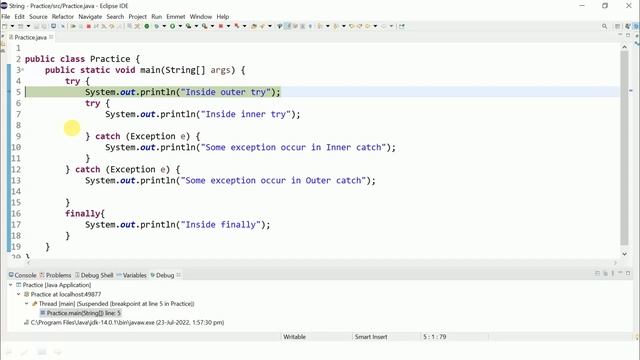Click the New file toolbar icon

pos(4,26)
